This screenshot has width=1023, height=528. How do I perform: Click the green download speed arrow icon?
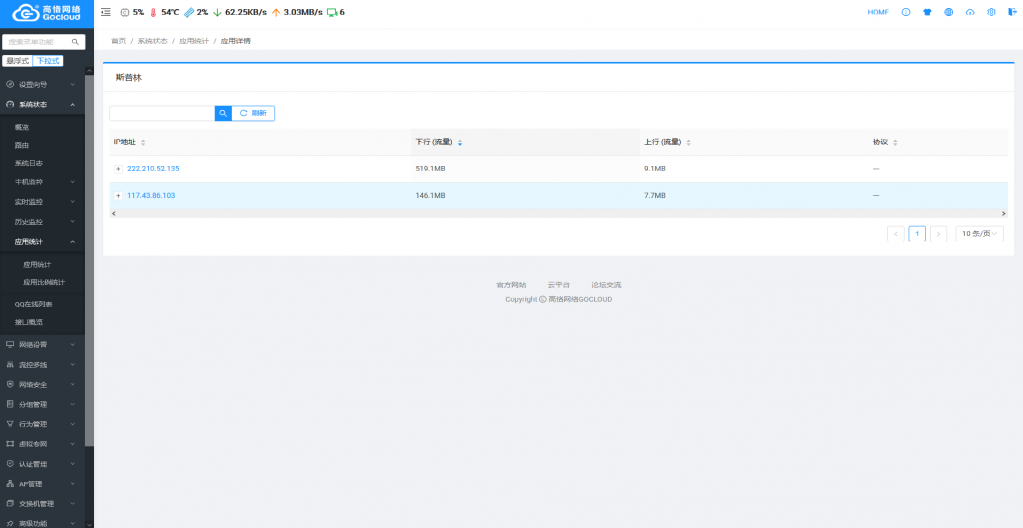[x=217, y=12]
